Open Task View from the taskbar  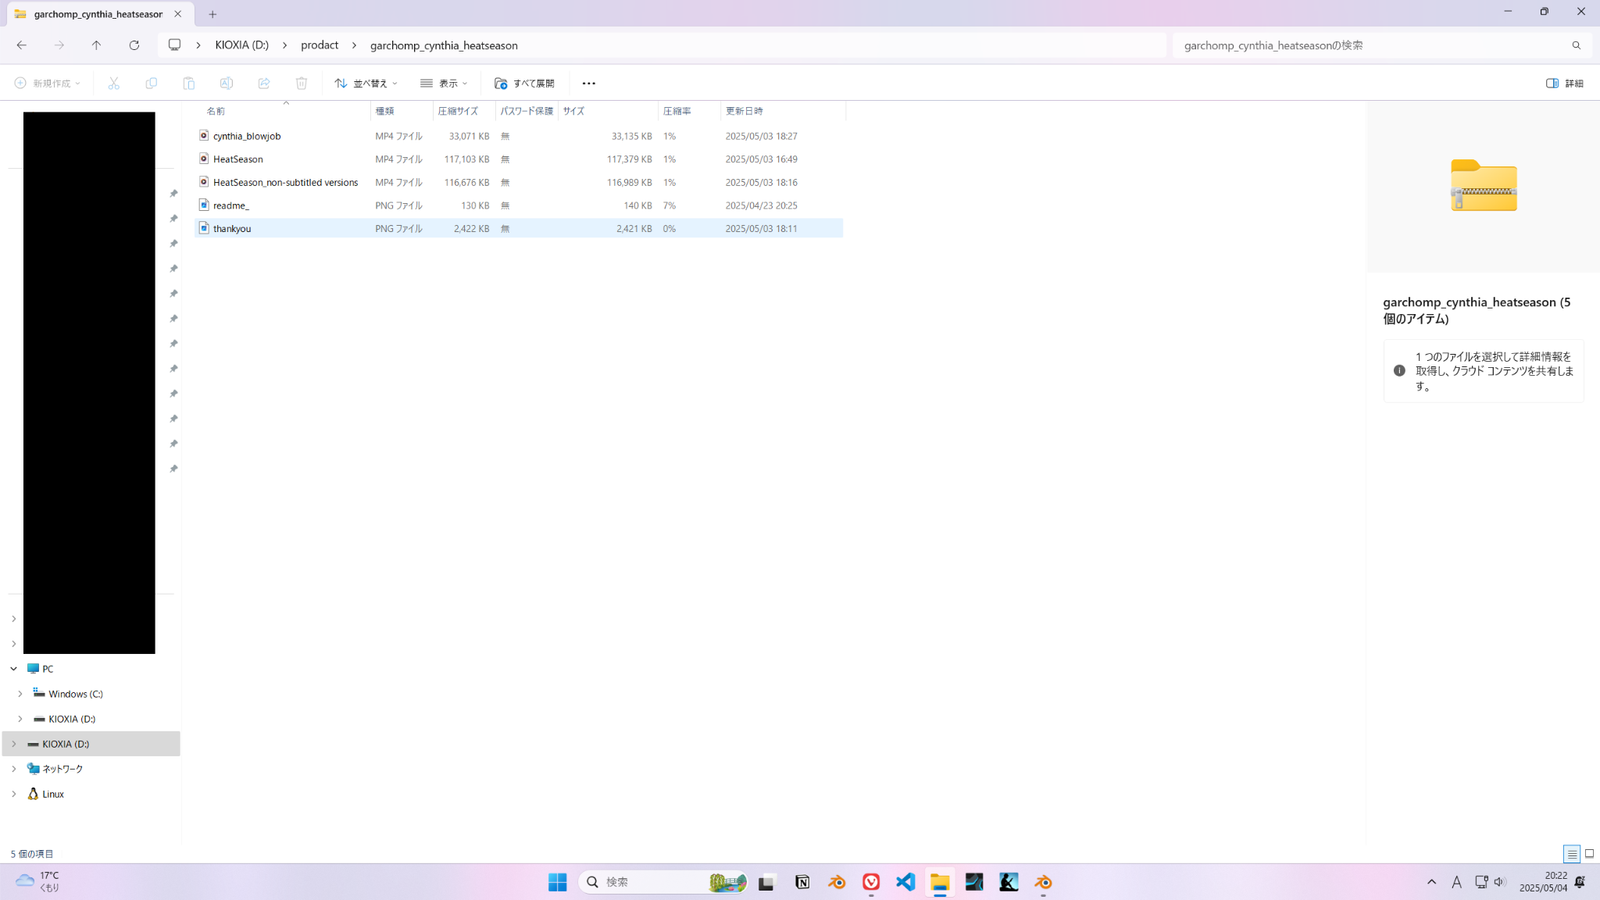click(767, 882)
